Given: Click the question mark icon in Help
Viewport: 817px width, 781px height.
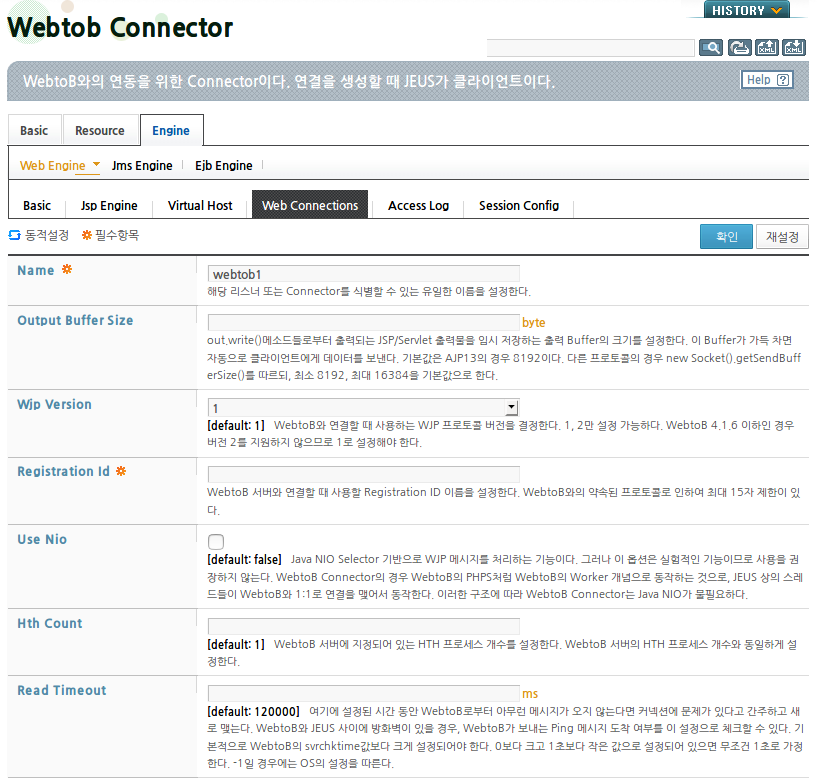Looking at the screenshot, I should (x=783, y=80).
